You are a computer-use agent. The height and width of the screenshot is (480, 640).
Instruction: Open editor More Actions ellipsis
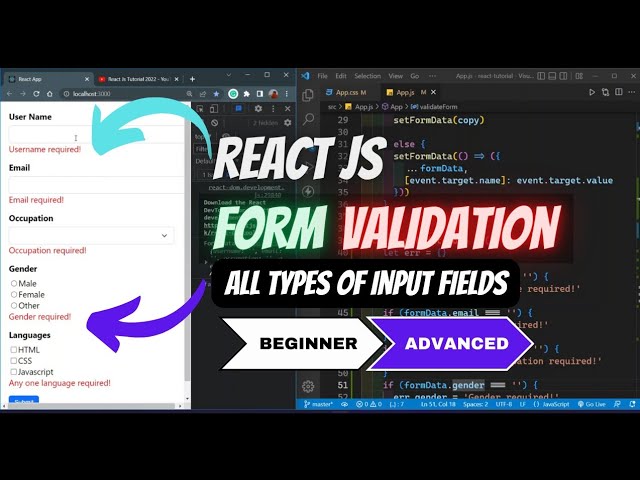coord(632,92)
